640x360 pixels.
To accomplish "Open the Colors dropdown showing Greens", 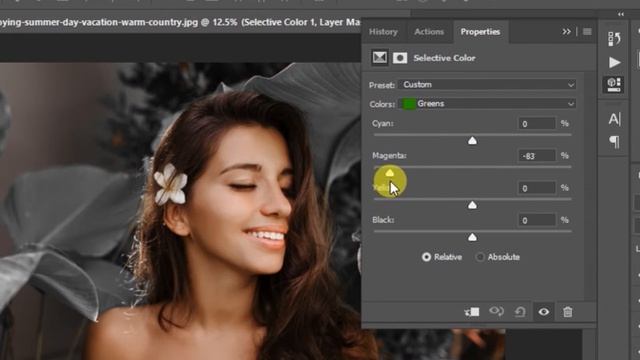I will (x=487, y=104).
